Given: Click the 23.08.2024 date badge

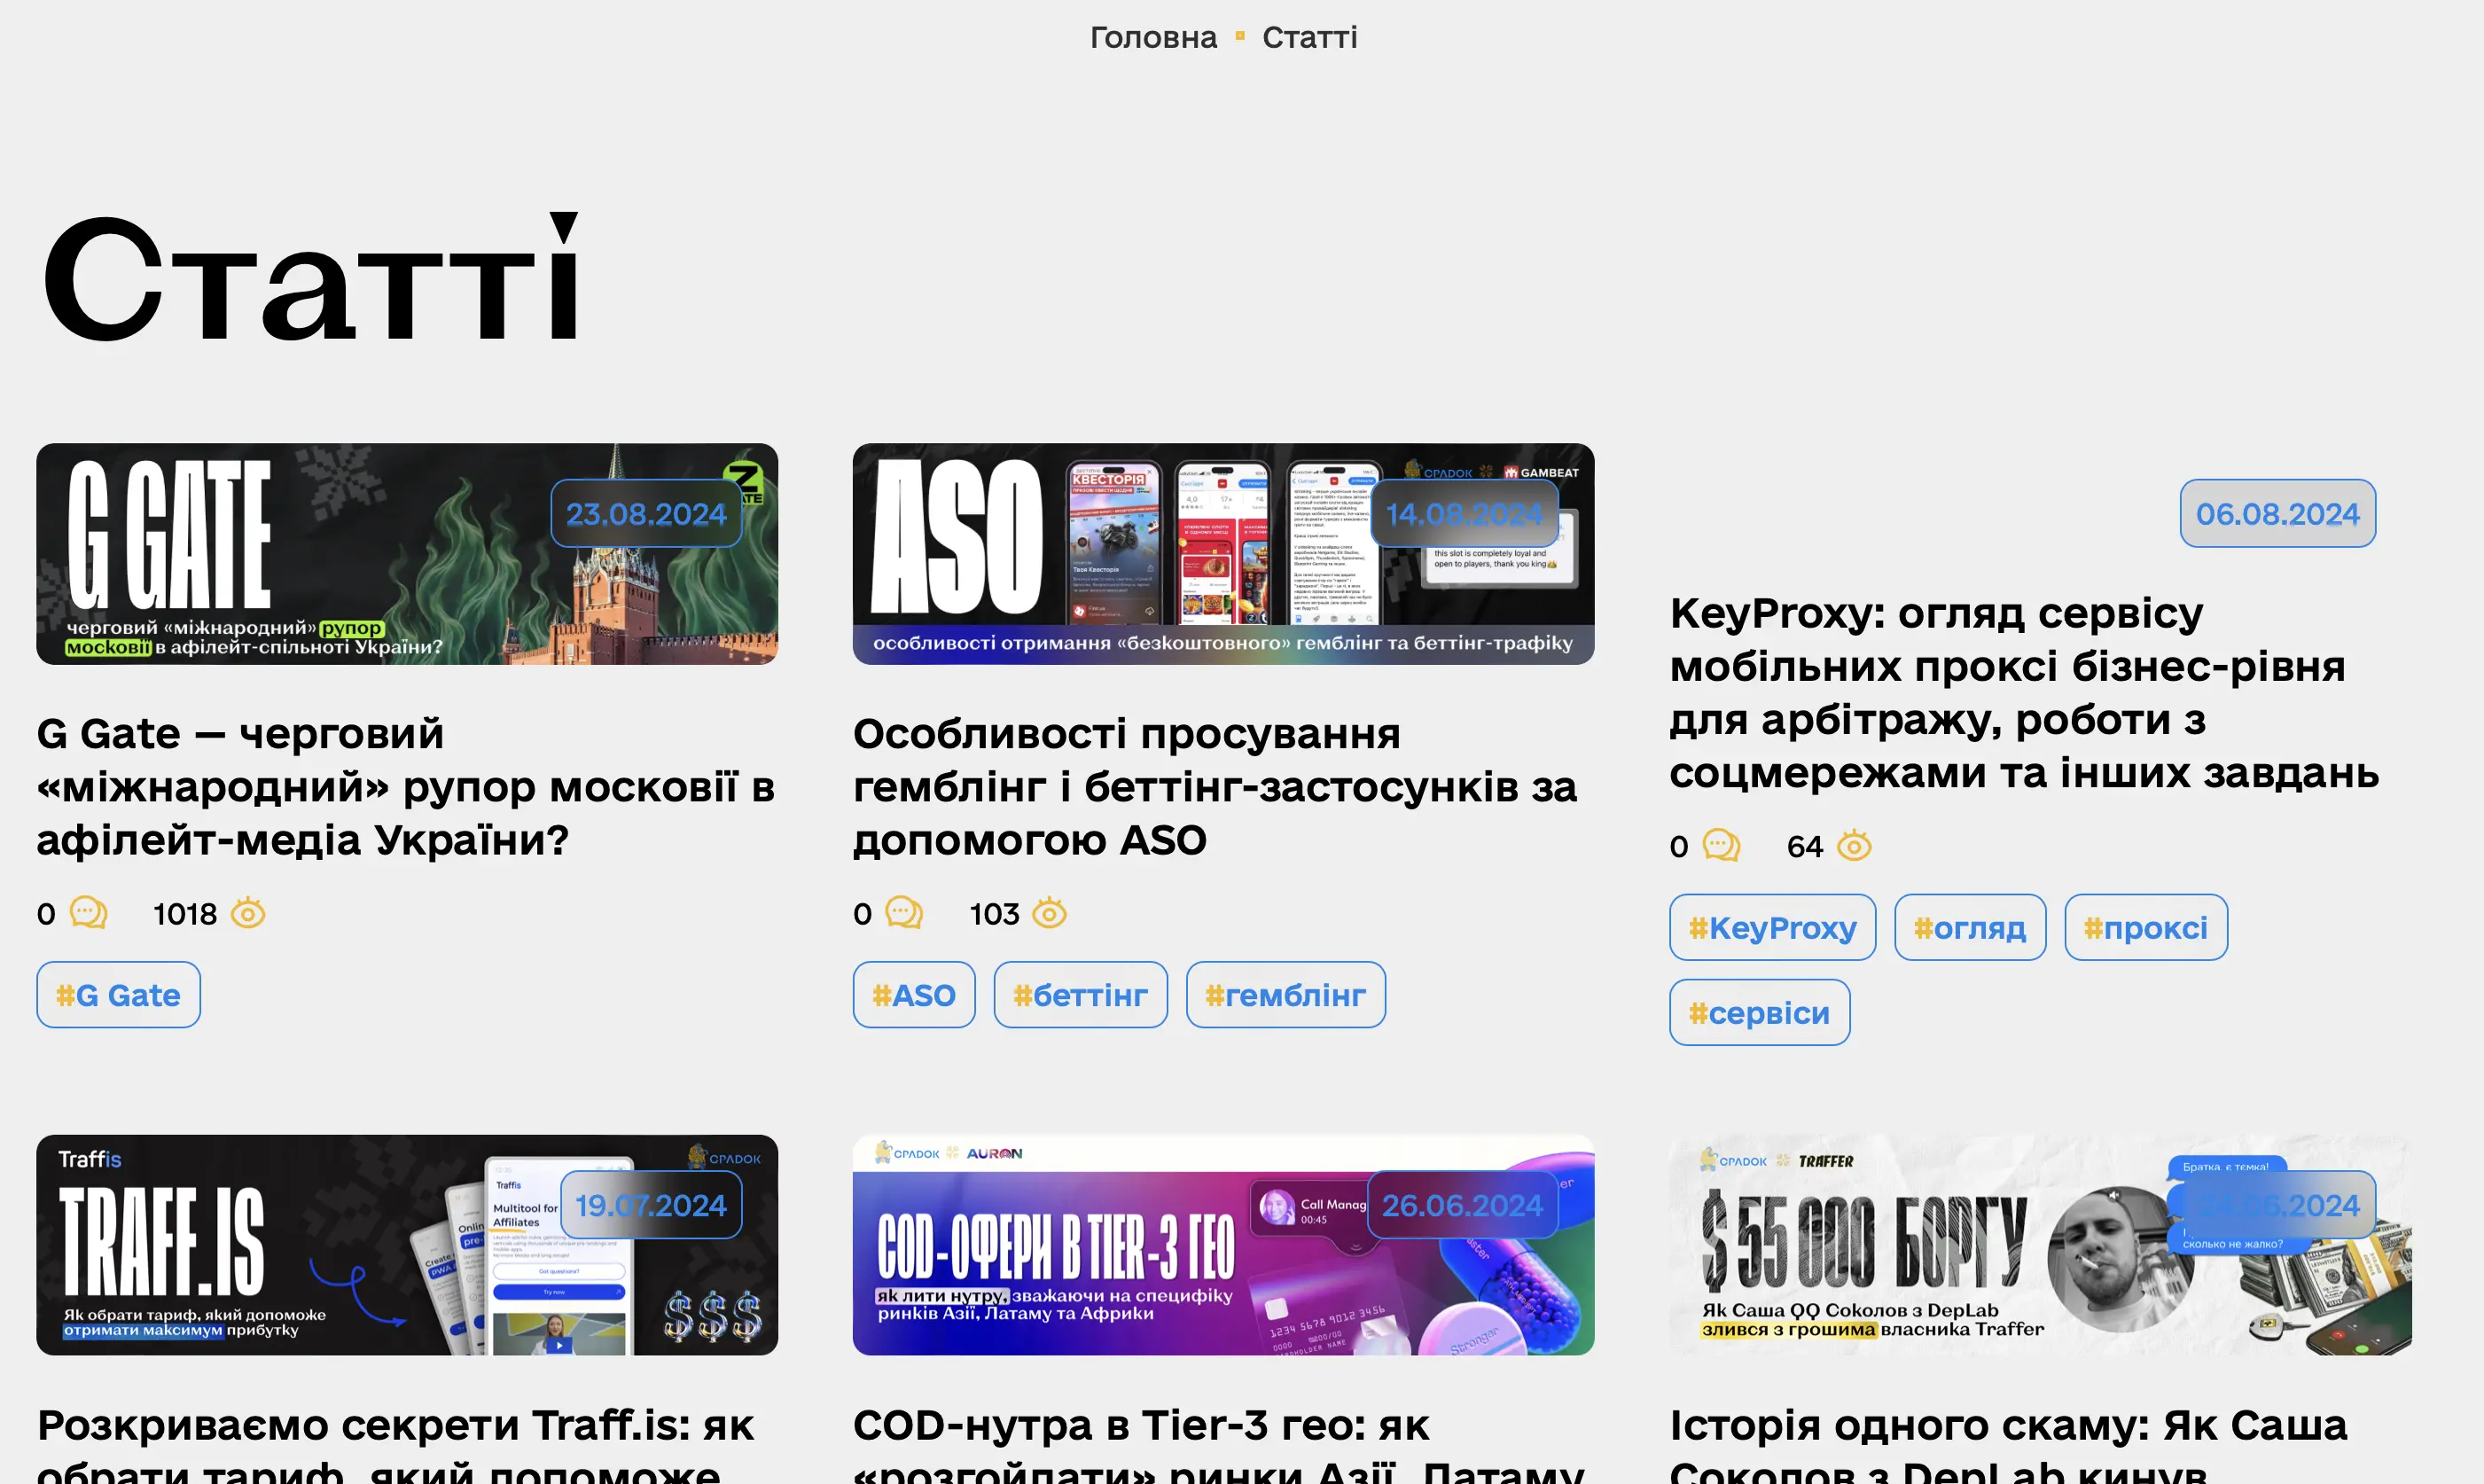Looking at the screenshot, I should point(646,514).
